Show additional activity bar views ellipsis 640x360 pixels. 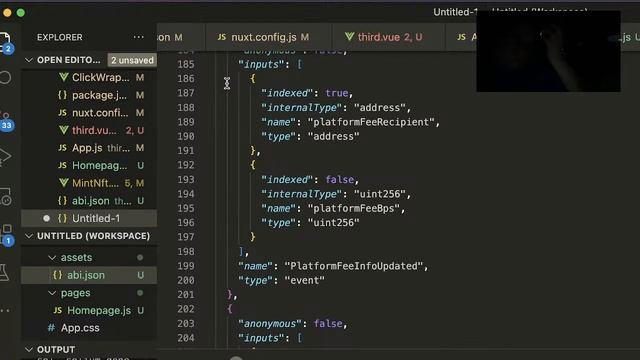click(x=5, y=311)
